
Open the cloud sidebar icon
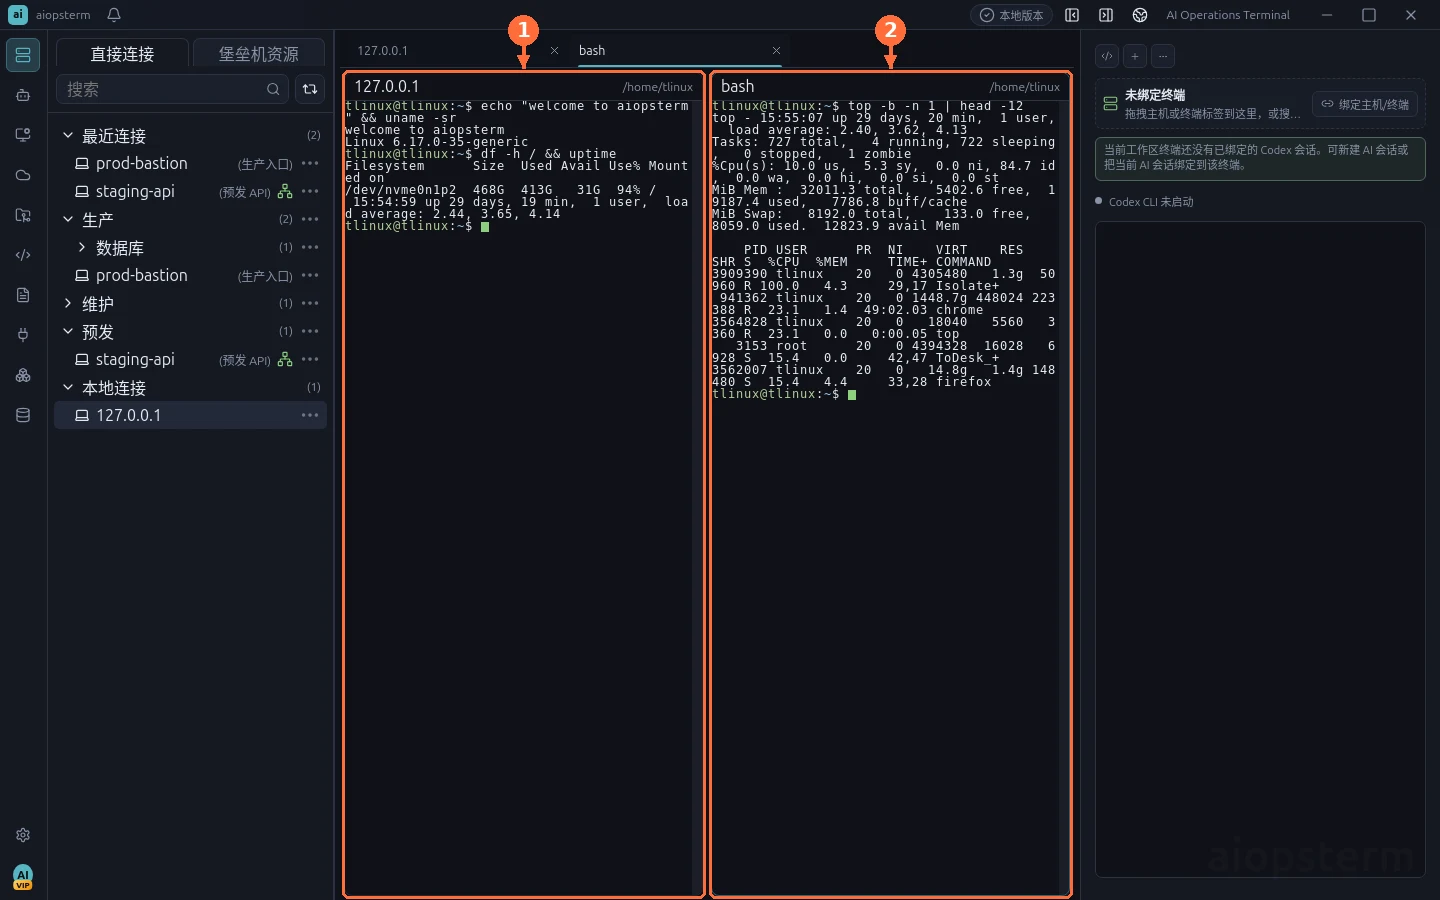click(x=23, y=175)
